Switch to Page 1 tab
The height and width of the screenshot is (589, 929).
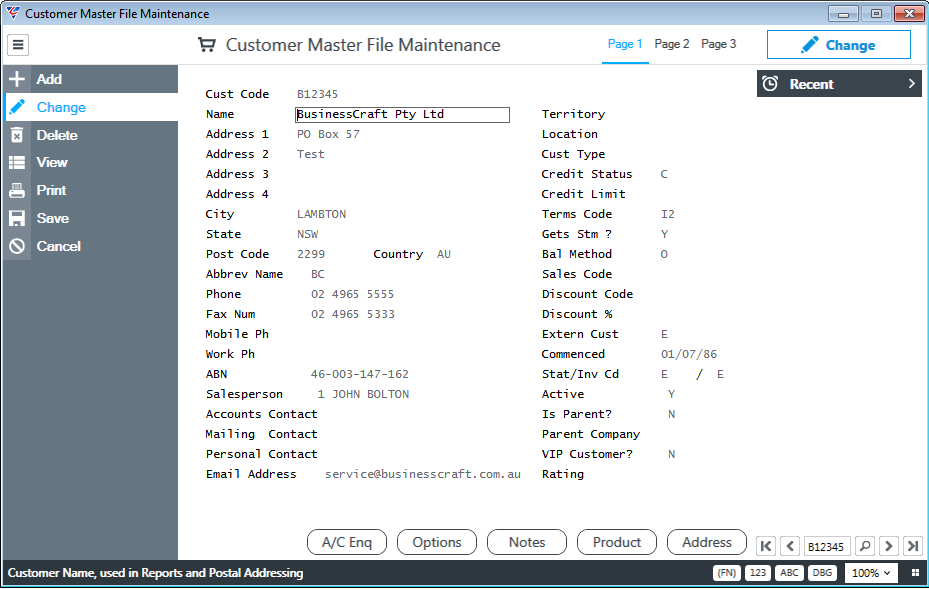point(625,44)
